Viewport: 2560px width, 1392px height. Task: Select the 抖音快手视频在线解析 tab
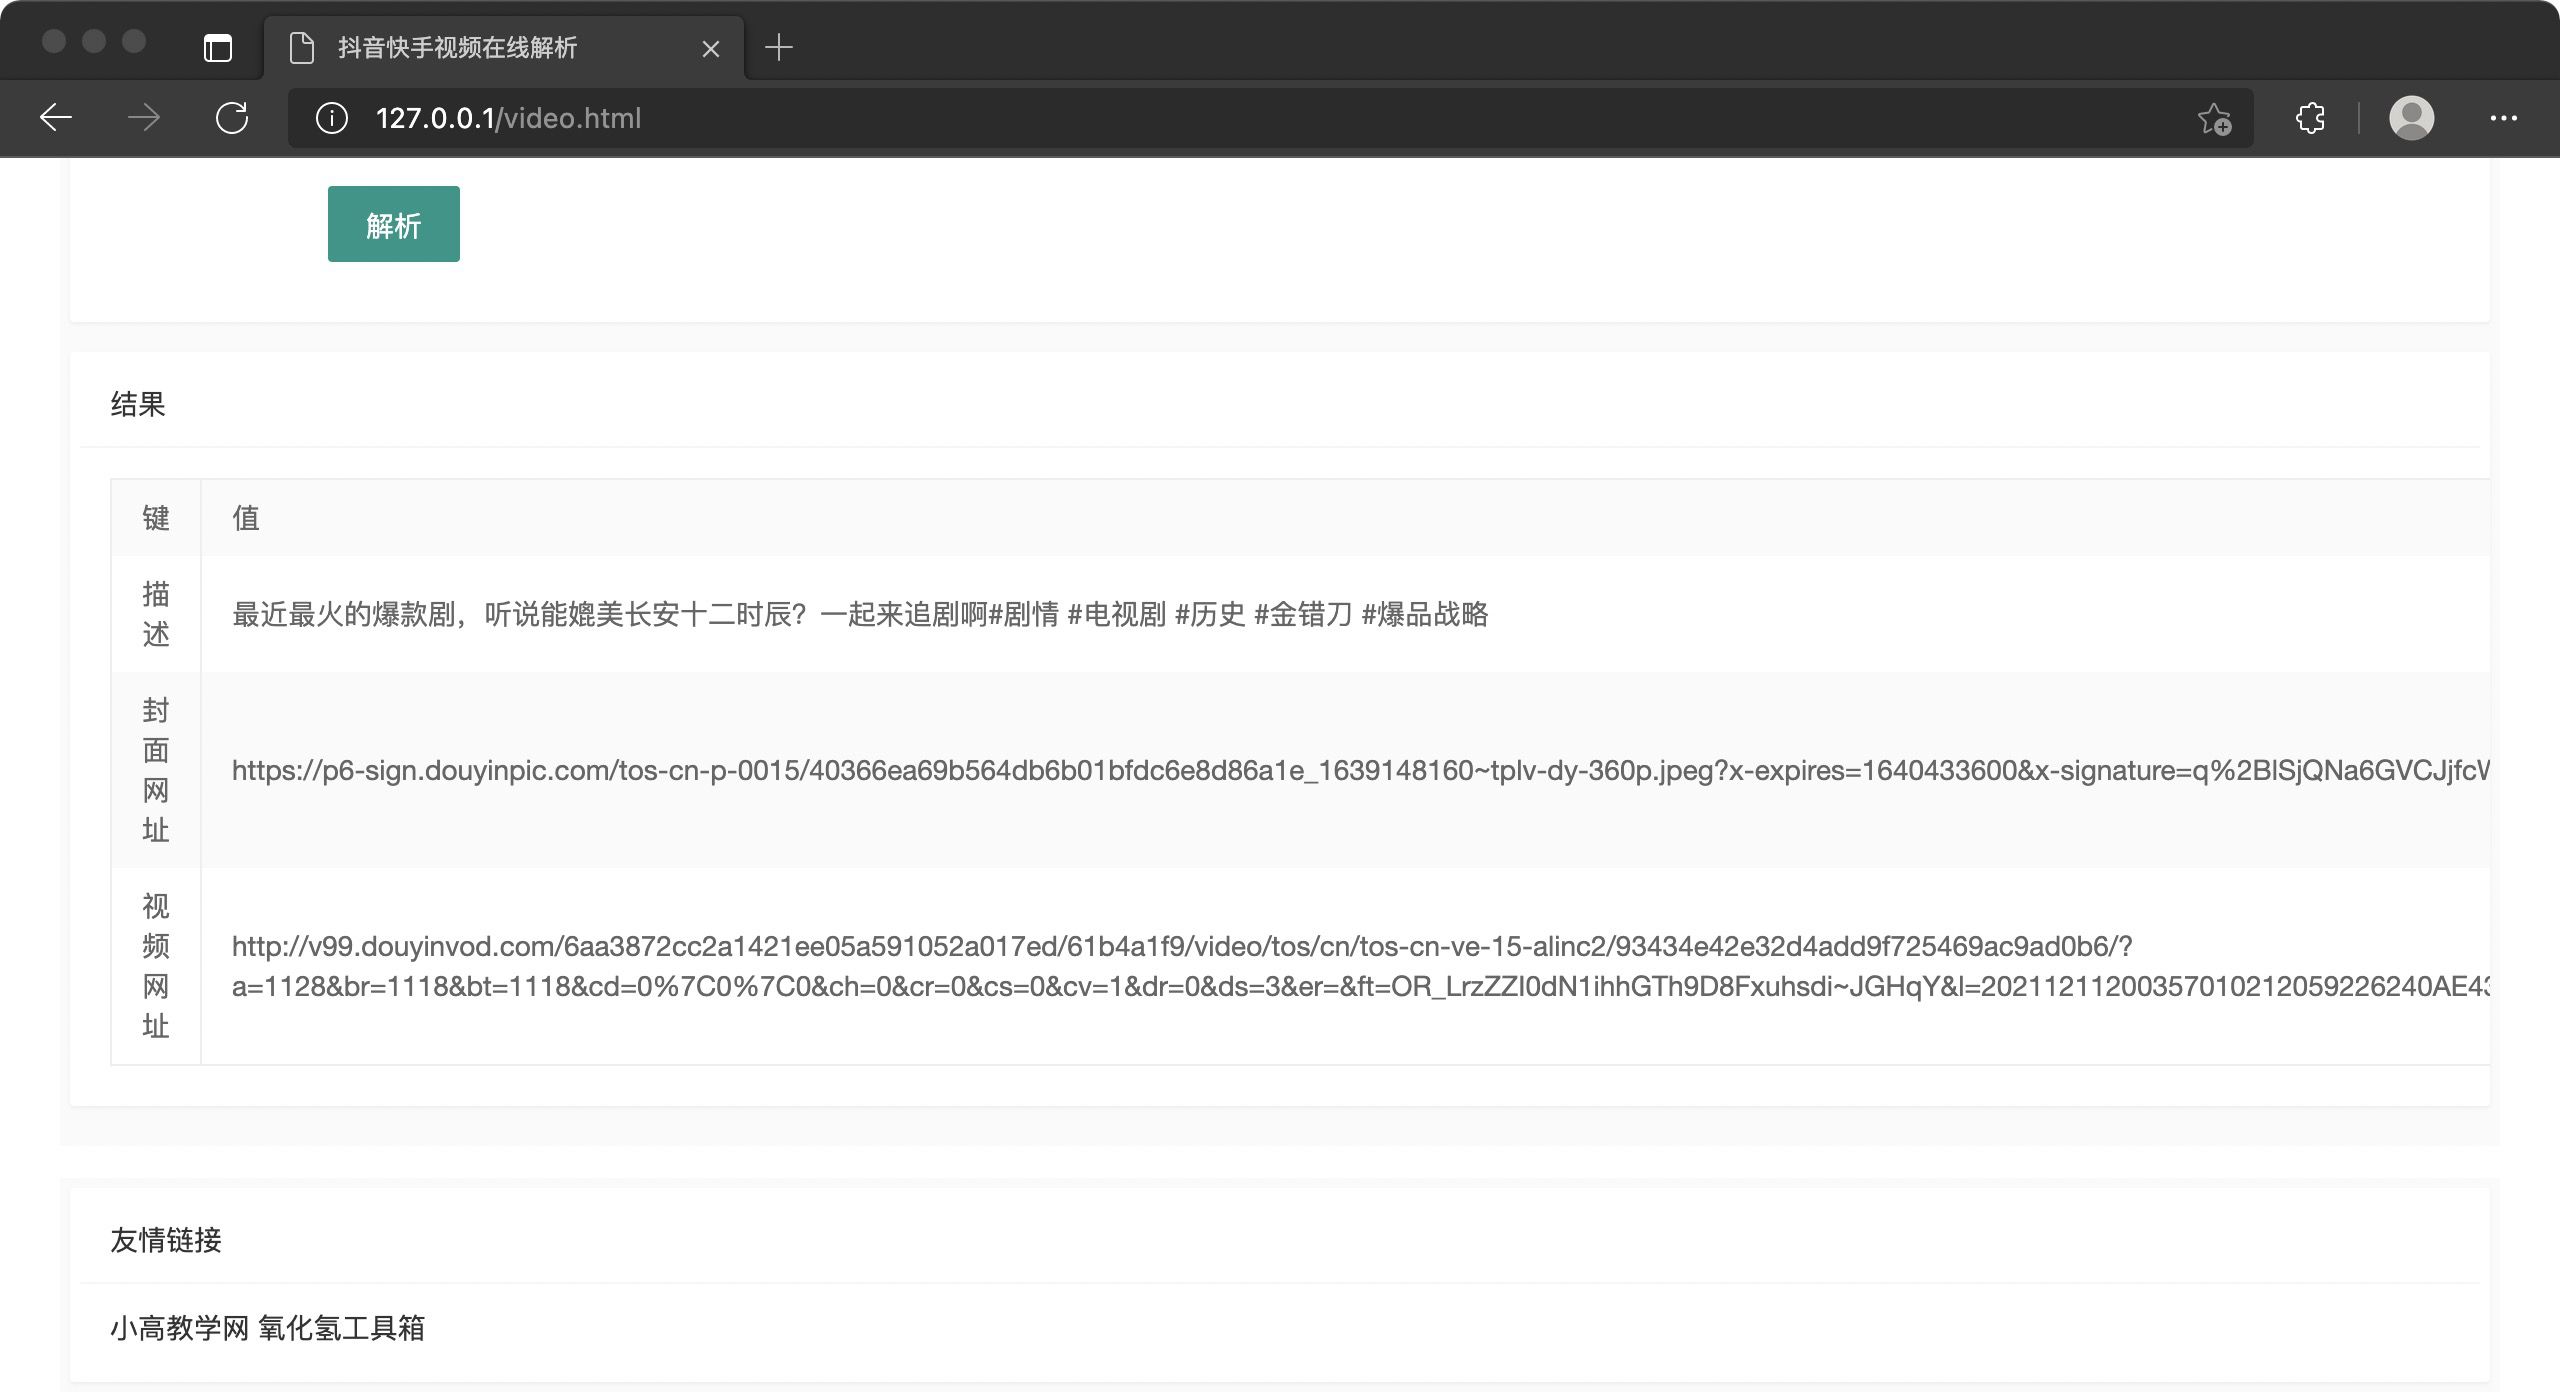tap(457, 48)
